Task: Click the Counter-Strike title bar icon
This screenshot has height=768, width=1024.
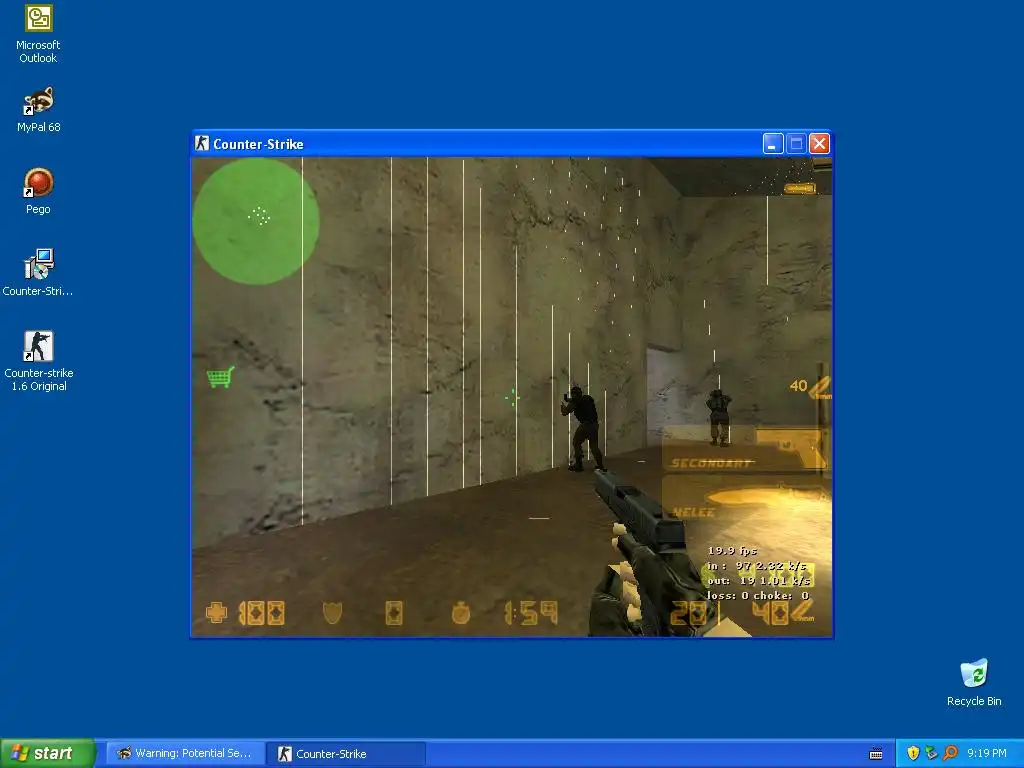Action: 202,143
